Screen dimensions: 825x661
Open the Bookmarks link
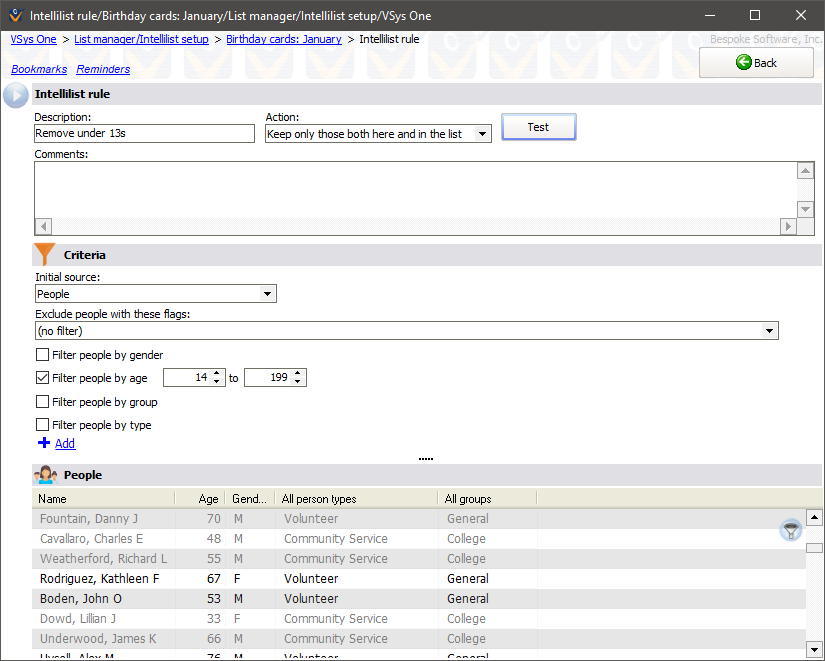tap(39, 69)
